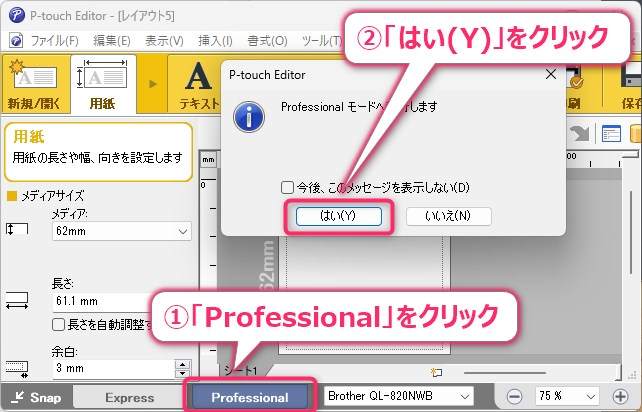This screenshot has height=412, width=642.
Task: Click the 保存 save toolbar icon
Action: click(x=631, y=86)
